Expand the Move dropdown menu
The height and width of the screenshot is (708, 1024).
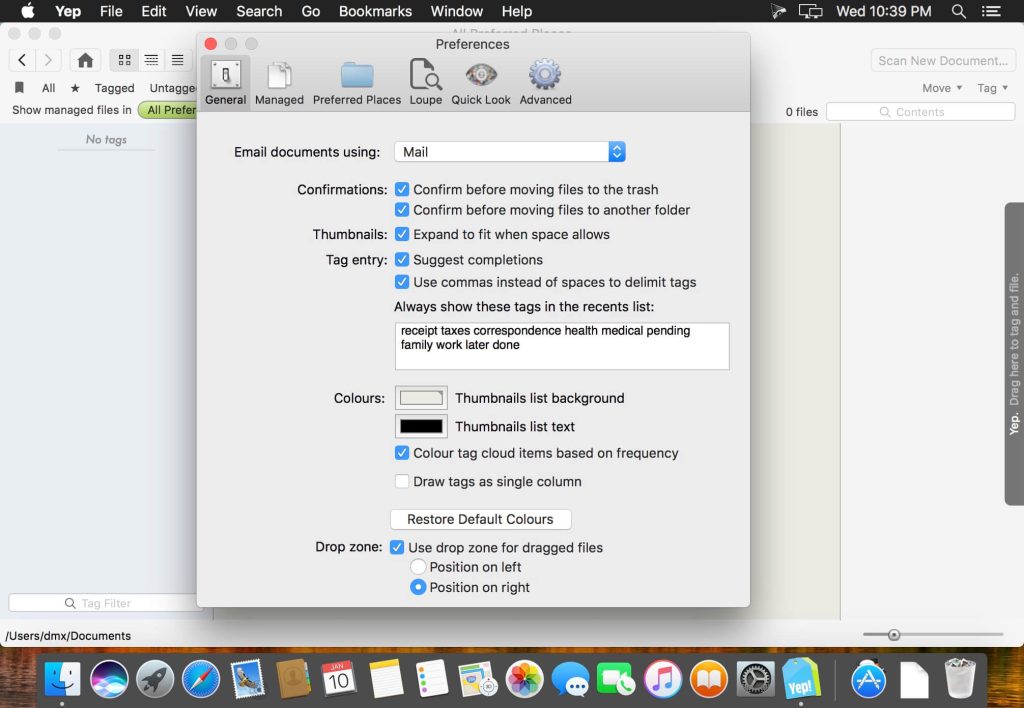coord(942,88)
